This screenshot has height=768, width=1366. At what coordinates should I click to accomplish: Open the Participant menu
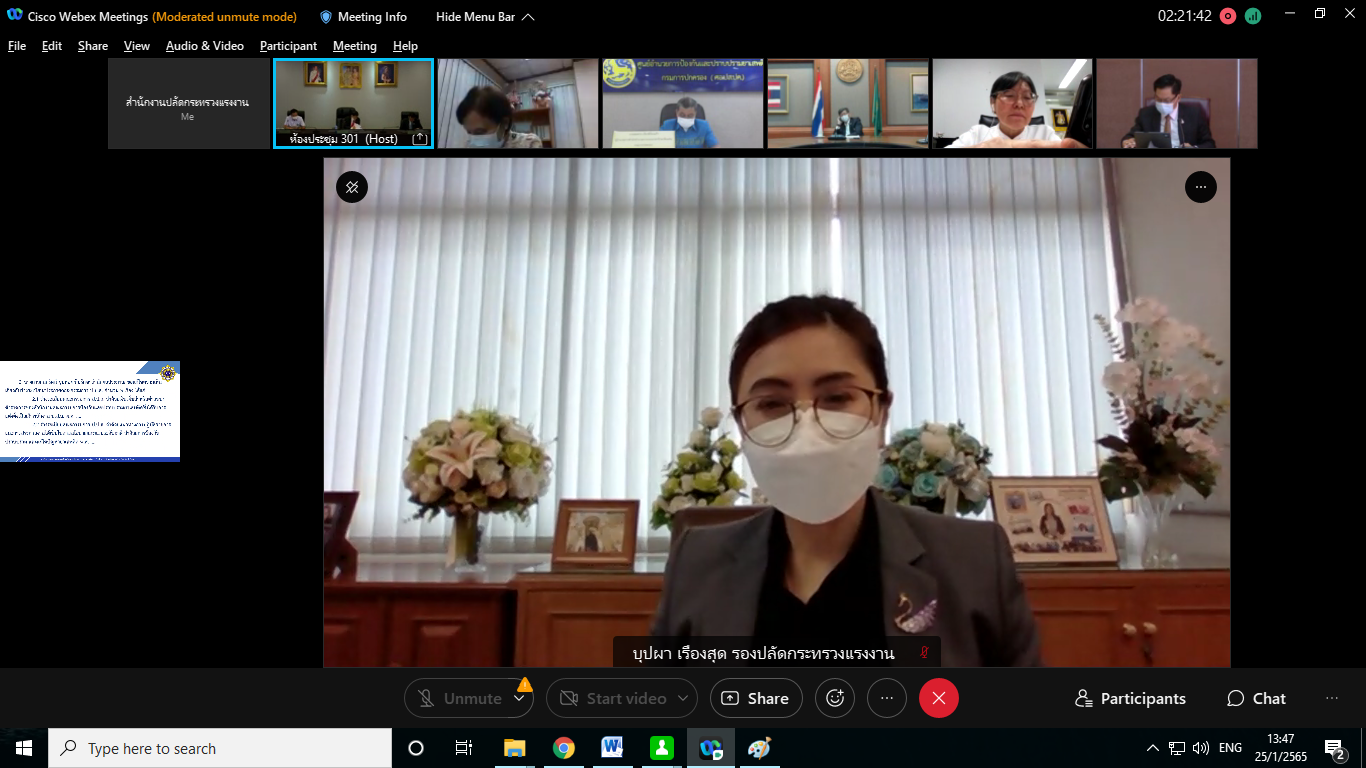pyautogui.click(x=288, y=46)
